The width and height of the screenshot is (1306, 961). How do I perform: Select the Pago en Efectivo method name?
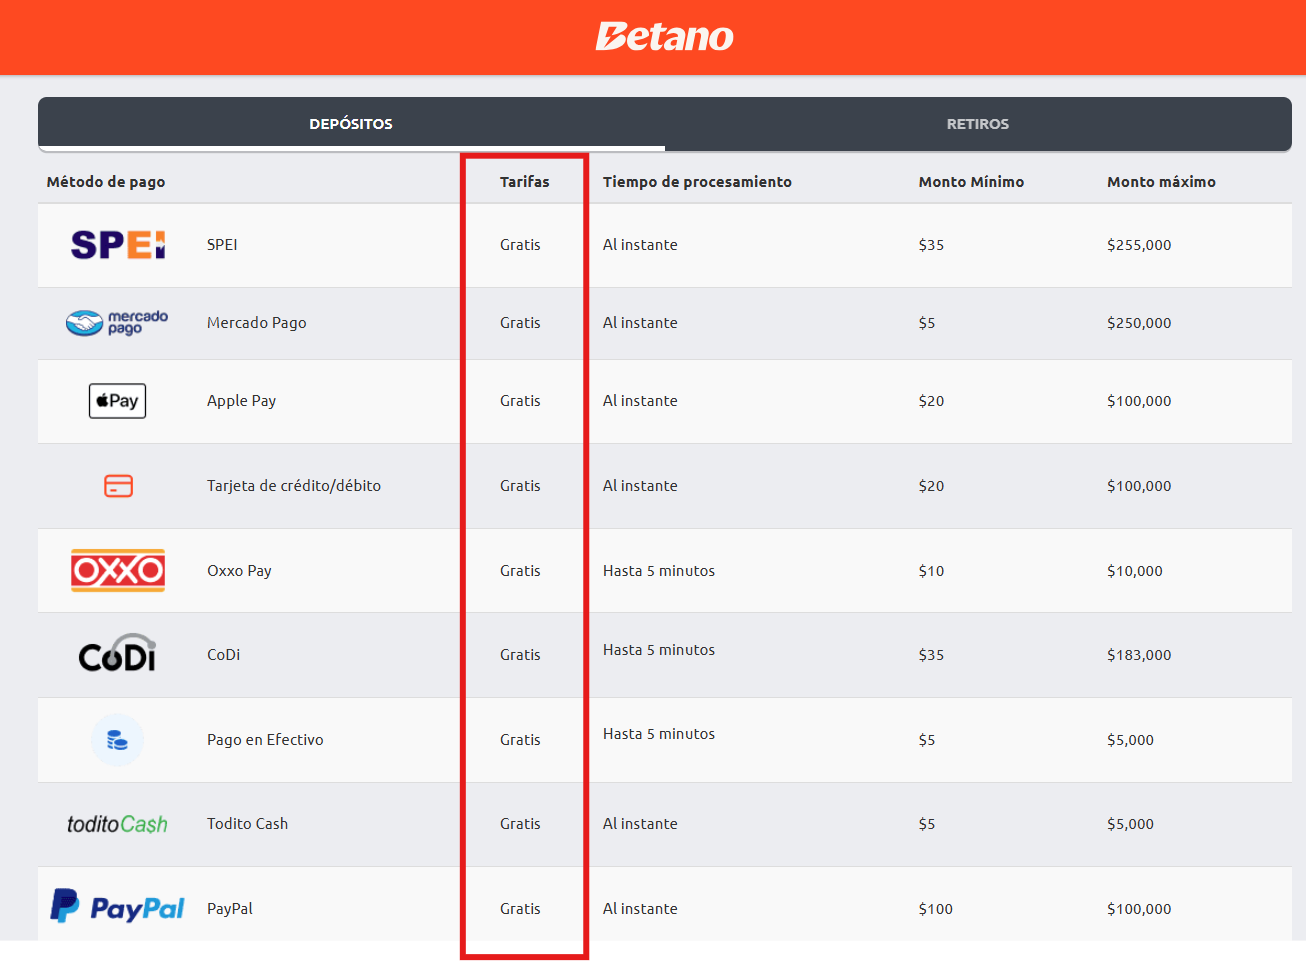(x=265, y=740)
